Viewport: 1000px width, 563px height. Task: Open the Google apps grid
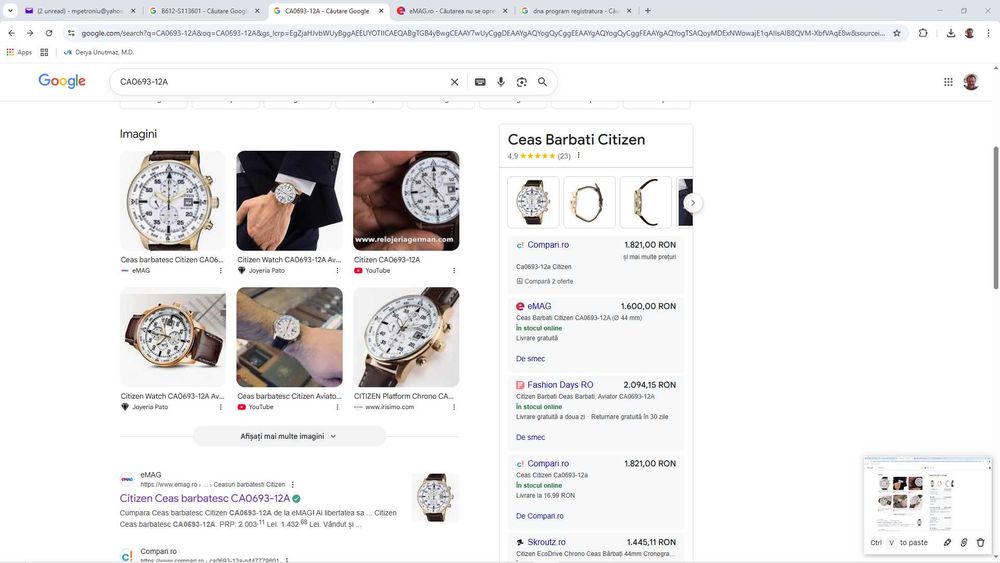pos(948,82)
